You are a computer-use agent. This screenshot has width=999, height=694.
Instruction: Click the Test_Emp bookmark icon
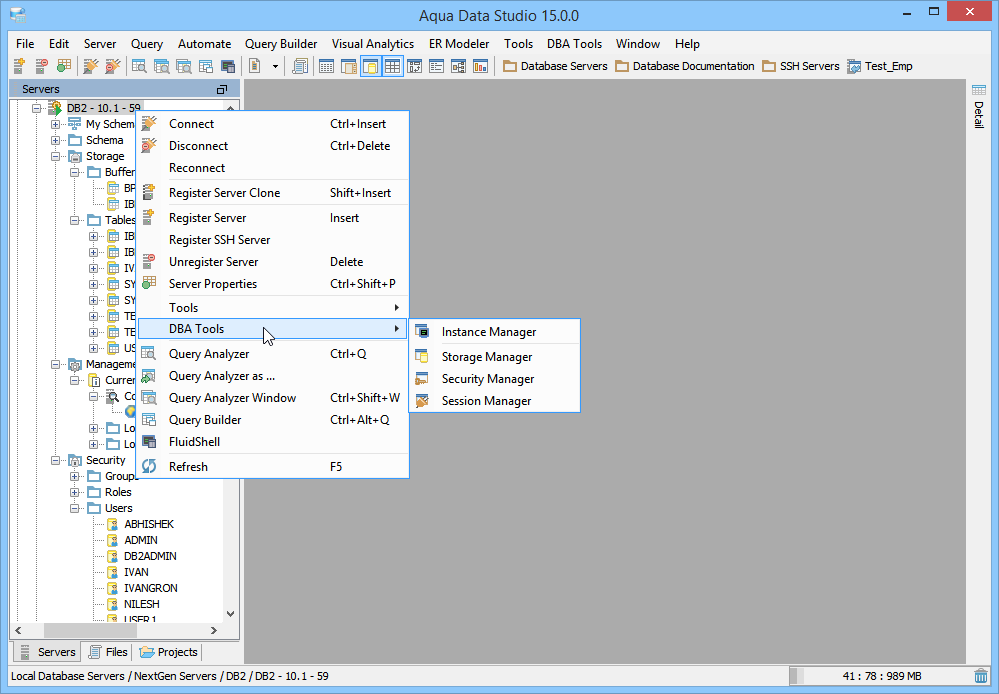[854, 66]
